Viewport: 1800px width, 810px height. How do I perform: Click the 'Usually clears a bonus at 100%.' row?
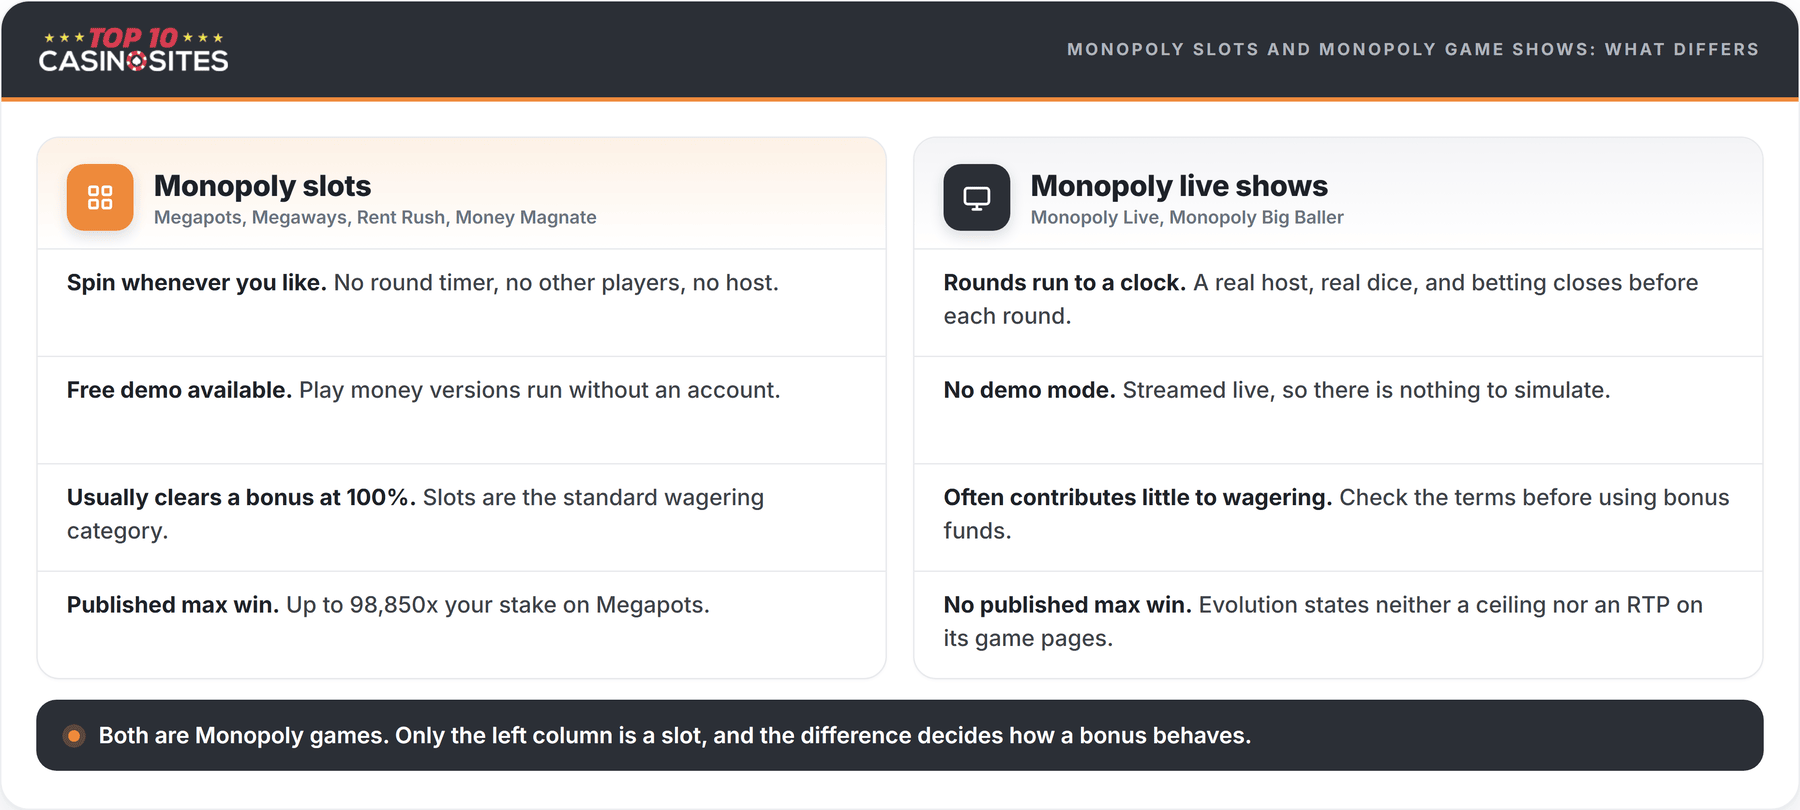coord(461,517)
